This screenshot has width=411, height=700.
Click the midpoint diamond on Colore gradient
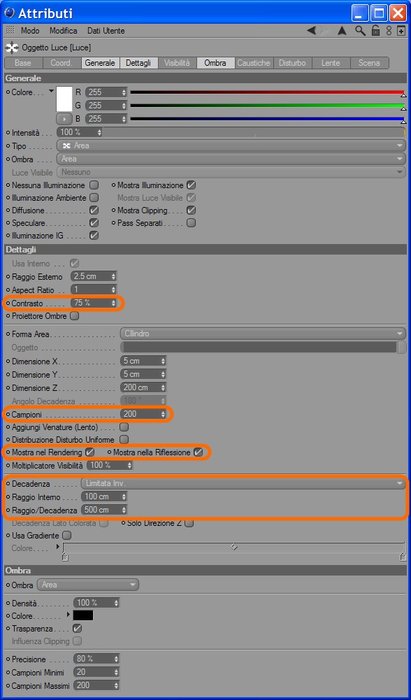coord(233,546)
